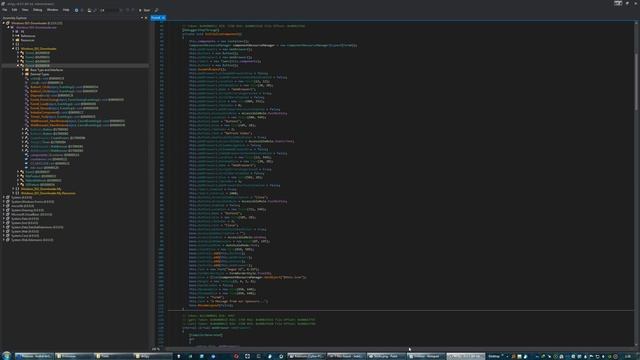The image size is (640, 360).
Task: Open the View menu
Action: (x=25, y=10)
